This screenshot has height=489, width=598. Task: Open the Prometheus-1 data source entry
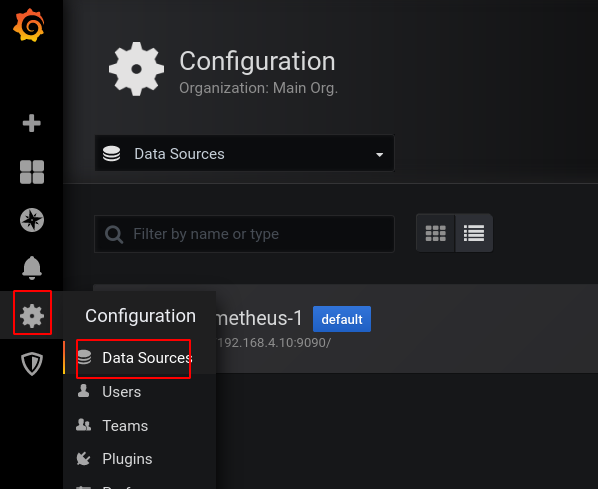(x=345, y=328)
